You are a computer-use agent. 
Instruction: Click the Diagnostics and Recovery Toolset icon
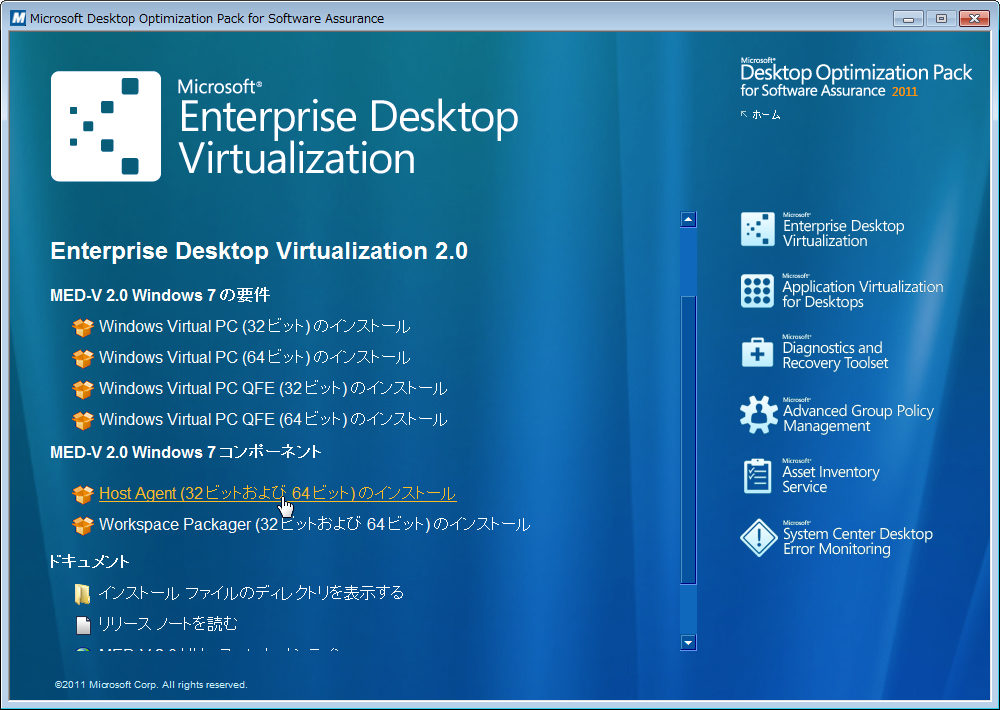tap(758, 352)
